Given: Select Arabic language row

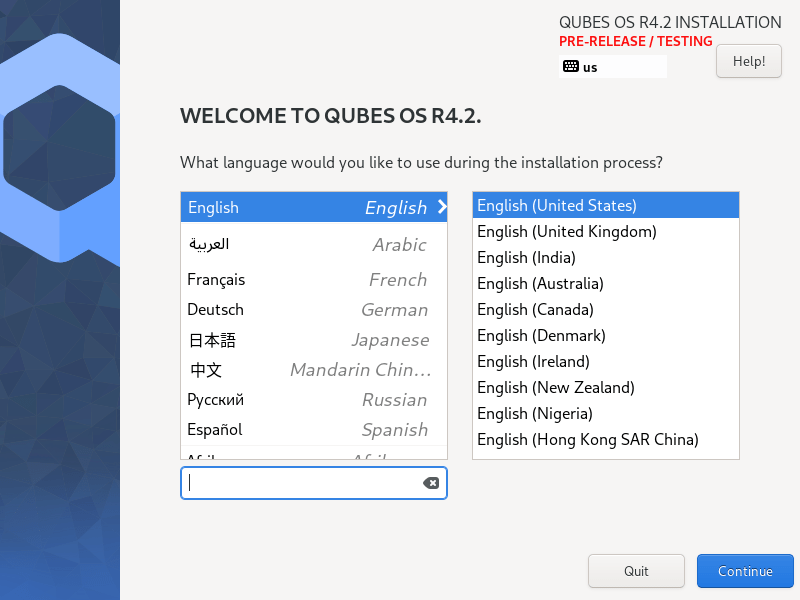Looking at the screenshot, I should [x=314, y=244].
